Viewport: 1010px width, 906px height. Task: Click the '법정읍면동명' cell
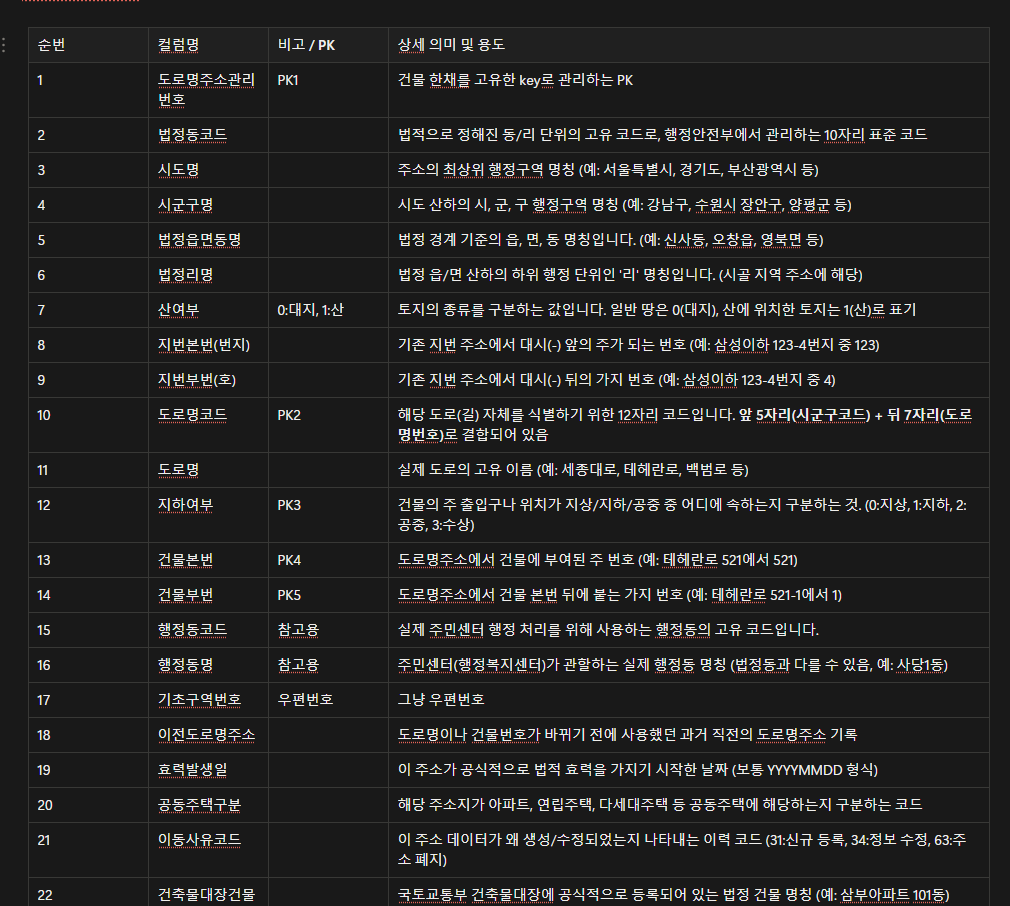click(208, 240)
